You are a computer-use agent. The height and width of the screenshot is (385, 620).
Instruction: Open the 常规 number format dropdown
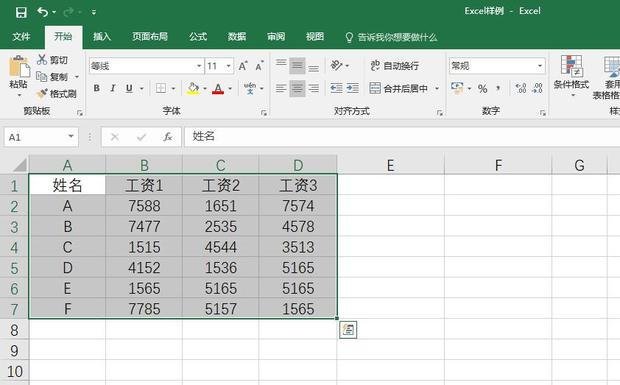(x=540, y=66)
